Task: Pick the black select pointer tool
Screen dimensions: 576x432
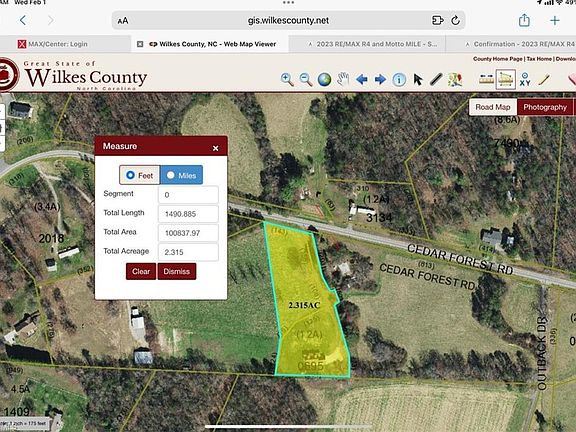Action: [418, 79]
